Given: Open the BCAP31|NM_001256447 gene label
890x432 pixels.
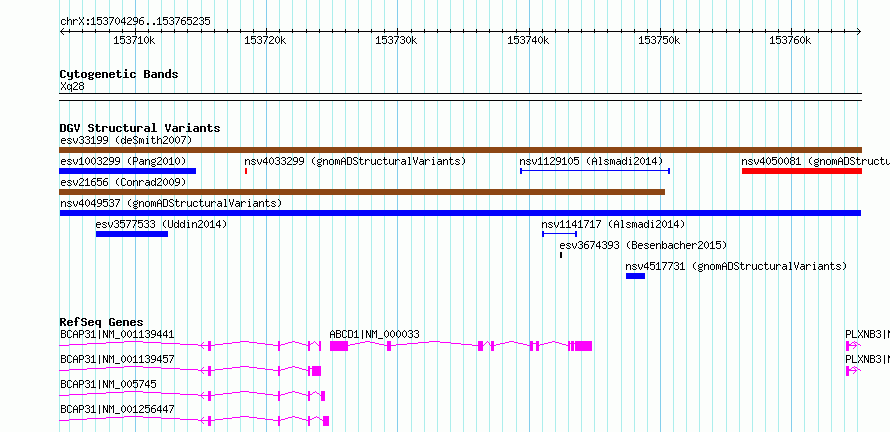Looking at the screenshot, I should (x=117, y=409).
